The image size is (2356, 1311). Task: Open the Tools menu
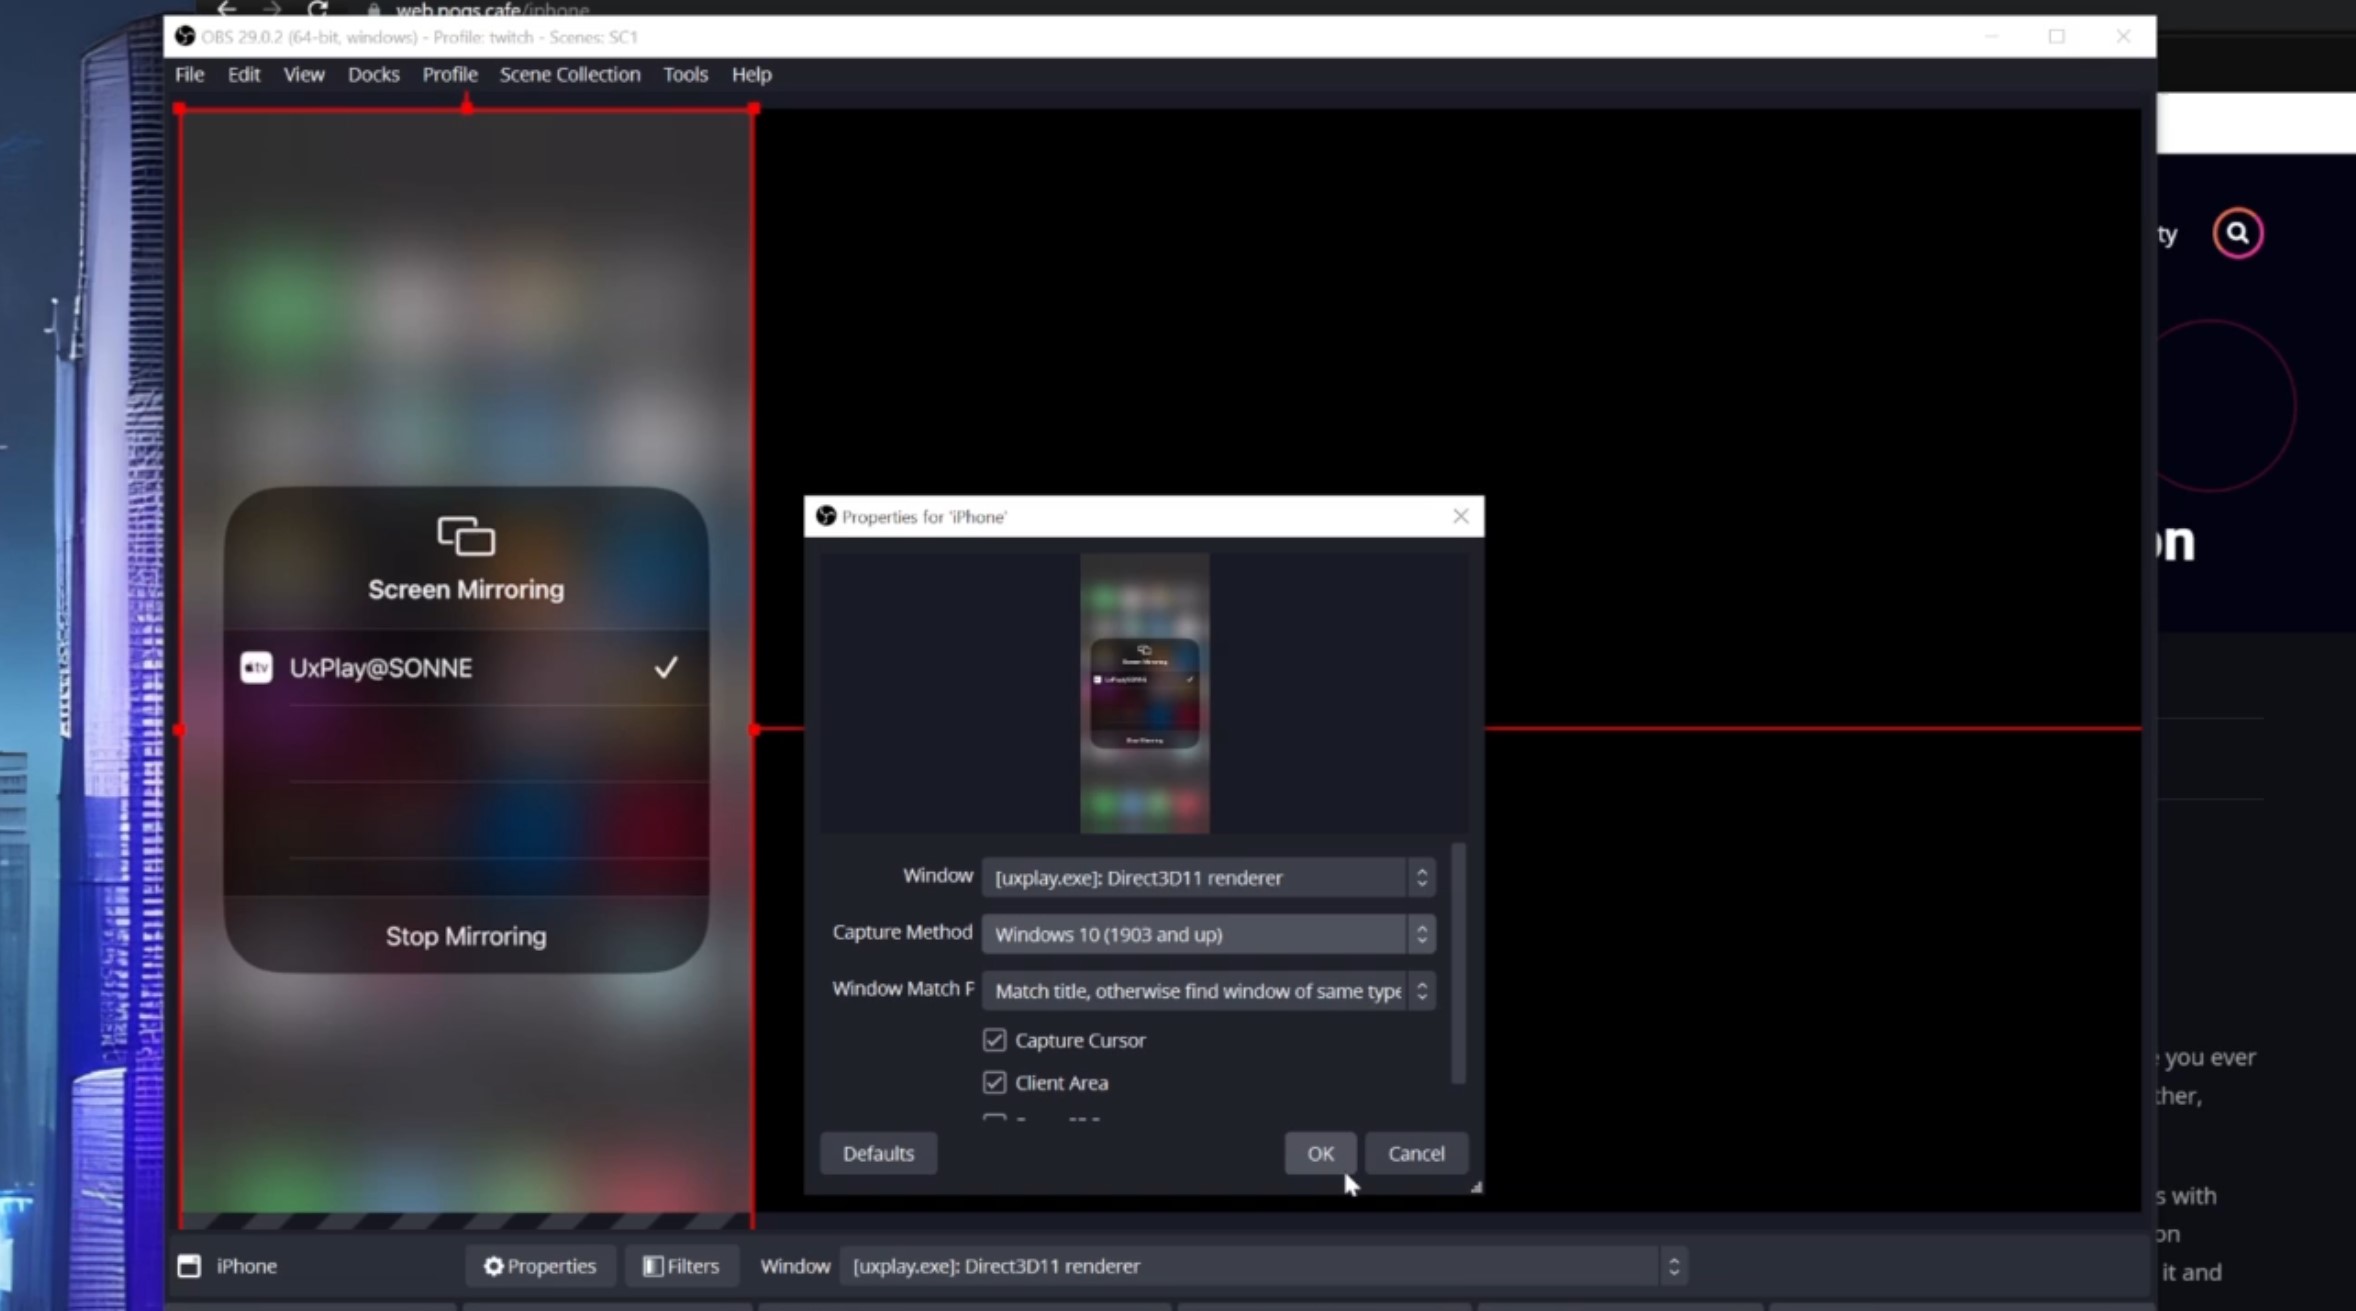pyautogui.click(x=685, y=74)
